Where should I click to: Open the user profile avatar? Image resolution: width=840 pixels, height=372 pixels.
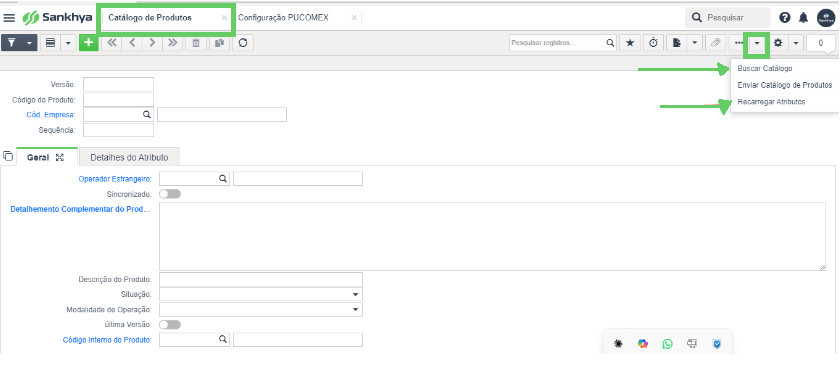tap(826, 18)
